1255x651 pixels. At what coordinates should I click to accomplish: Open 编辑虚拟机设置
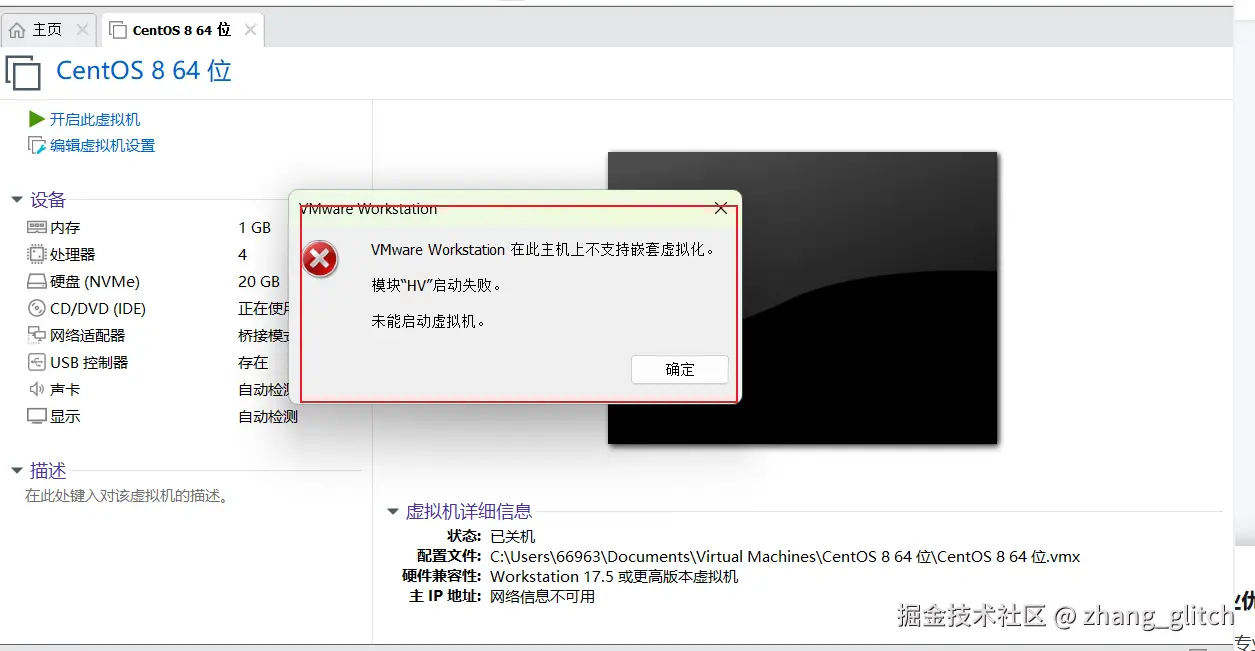[103, 145]
